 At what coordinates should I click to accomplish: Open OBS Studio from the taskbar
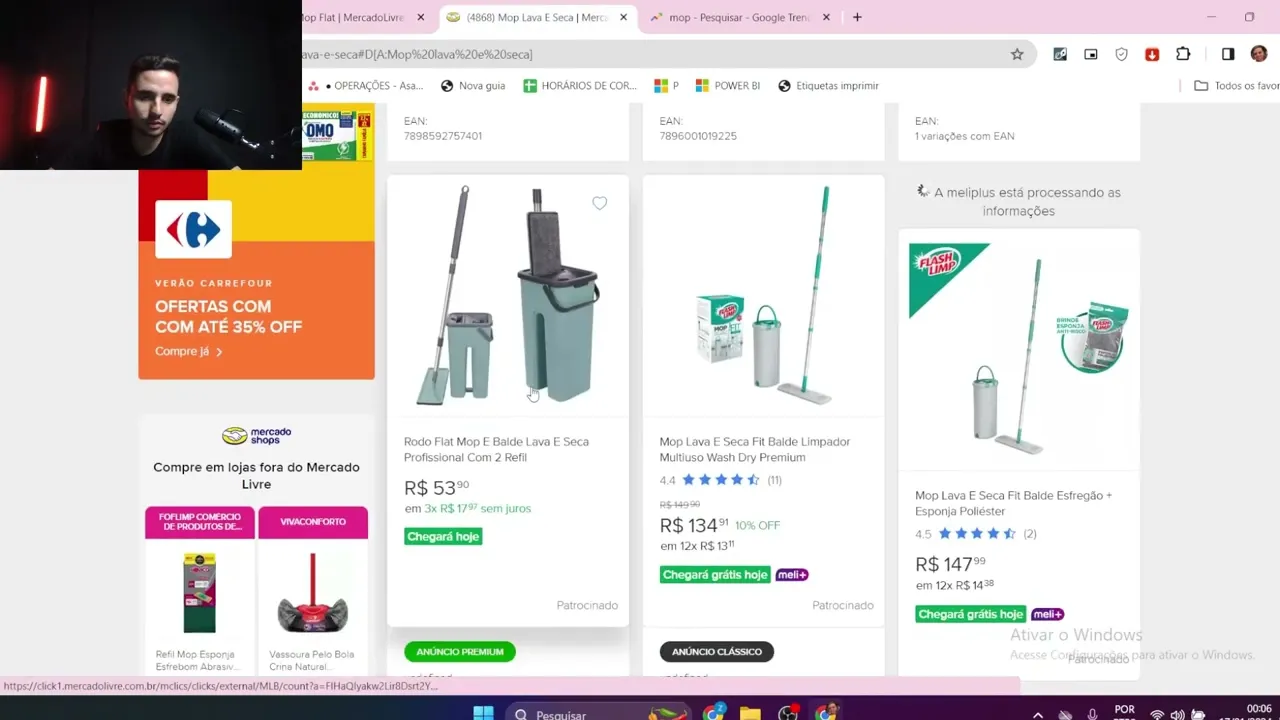click(788, 714)
